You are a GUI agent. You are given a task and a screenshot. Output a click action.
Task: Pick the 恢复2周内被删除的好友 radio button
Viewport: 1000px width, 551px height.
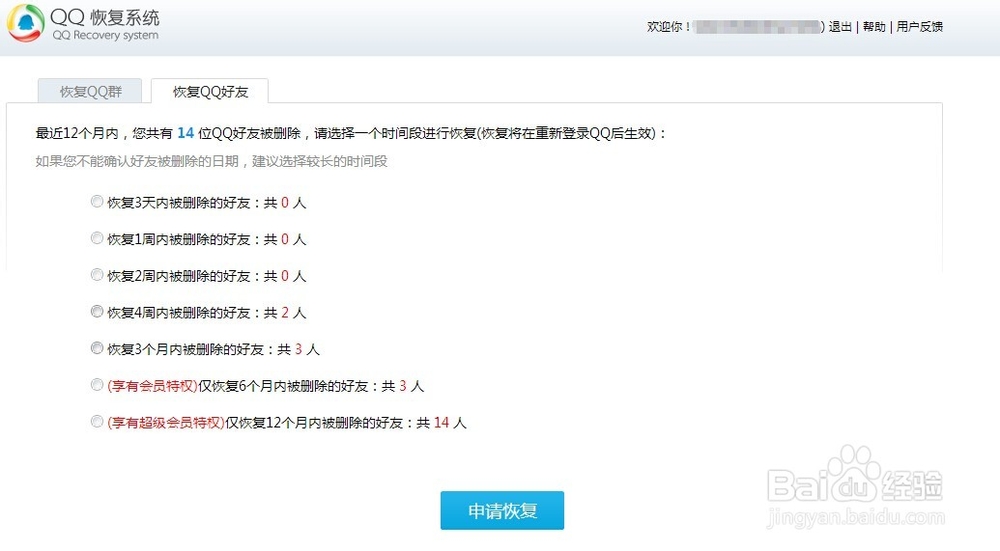point(97,275)
